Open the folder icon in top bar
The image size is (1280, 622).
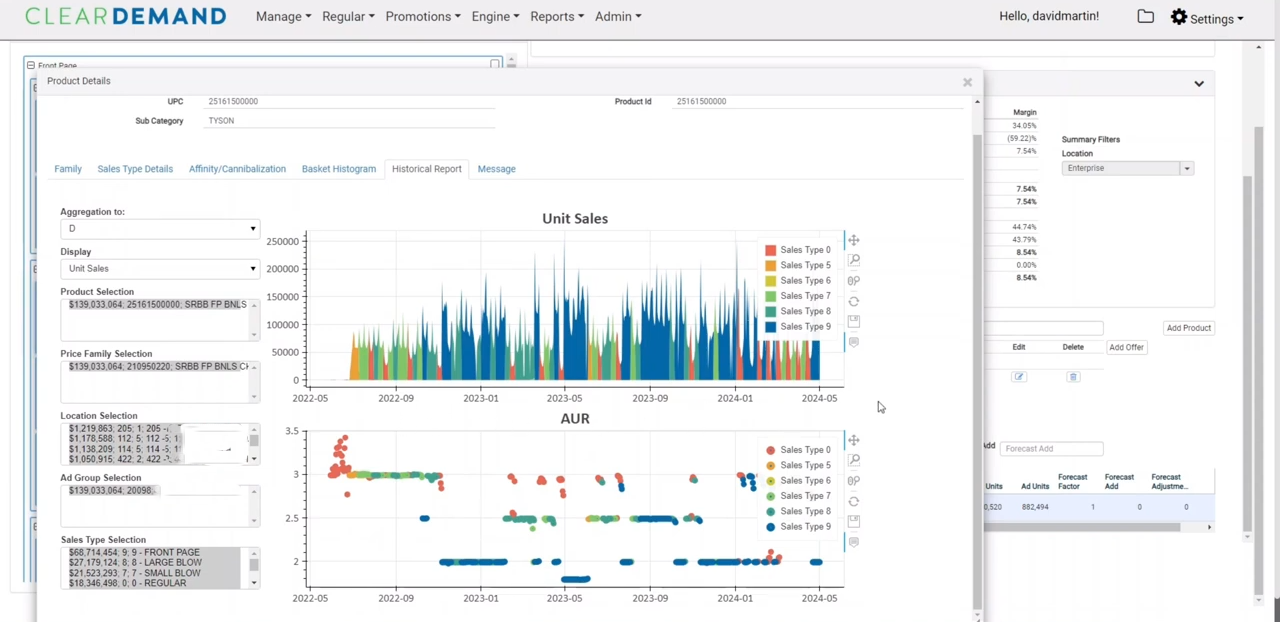tap(1145, 17)
